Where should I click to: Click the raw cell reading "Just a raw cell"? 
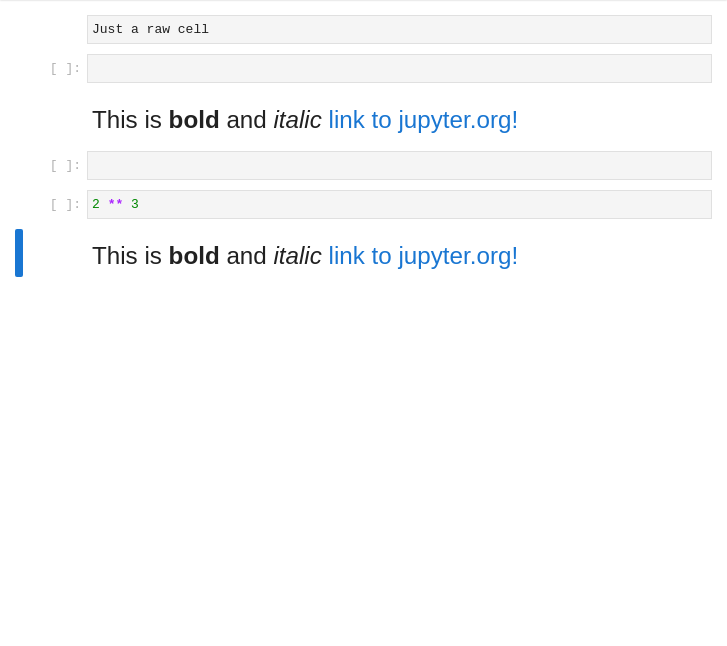pos(399,29)
